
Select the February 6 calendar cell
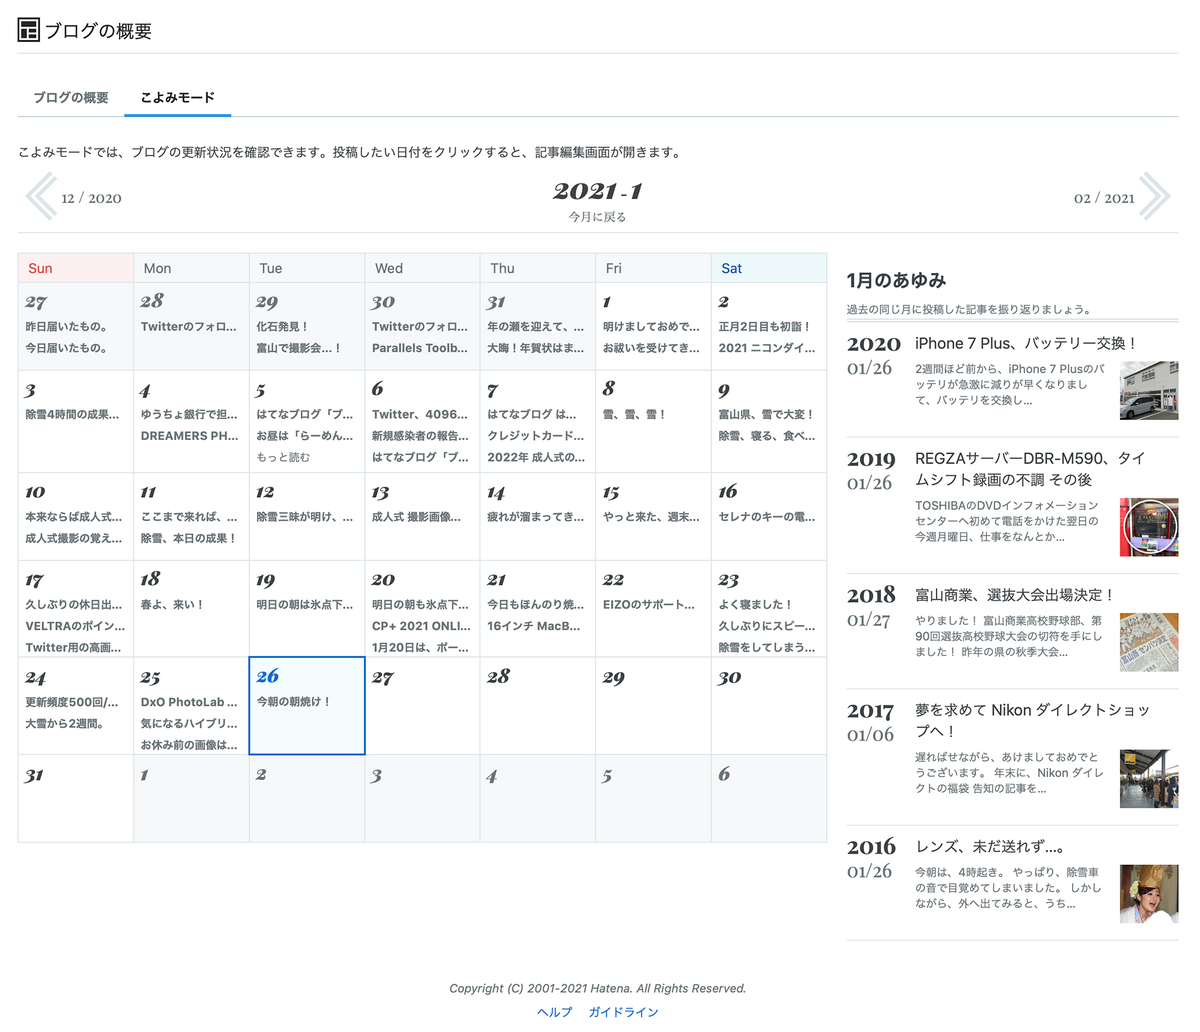tap(769, 798)
